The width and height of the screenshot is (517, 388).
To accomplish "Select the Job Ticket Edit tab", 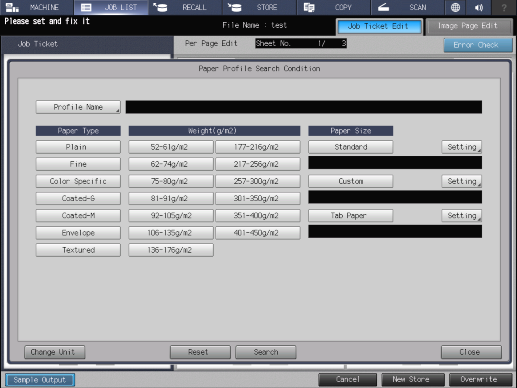I will tap(379, 26).
